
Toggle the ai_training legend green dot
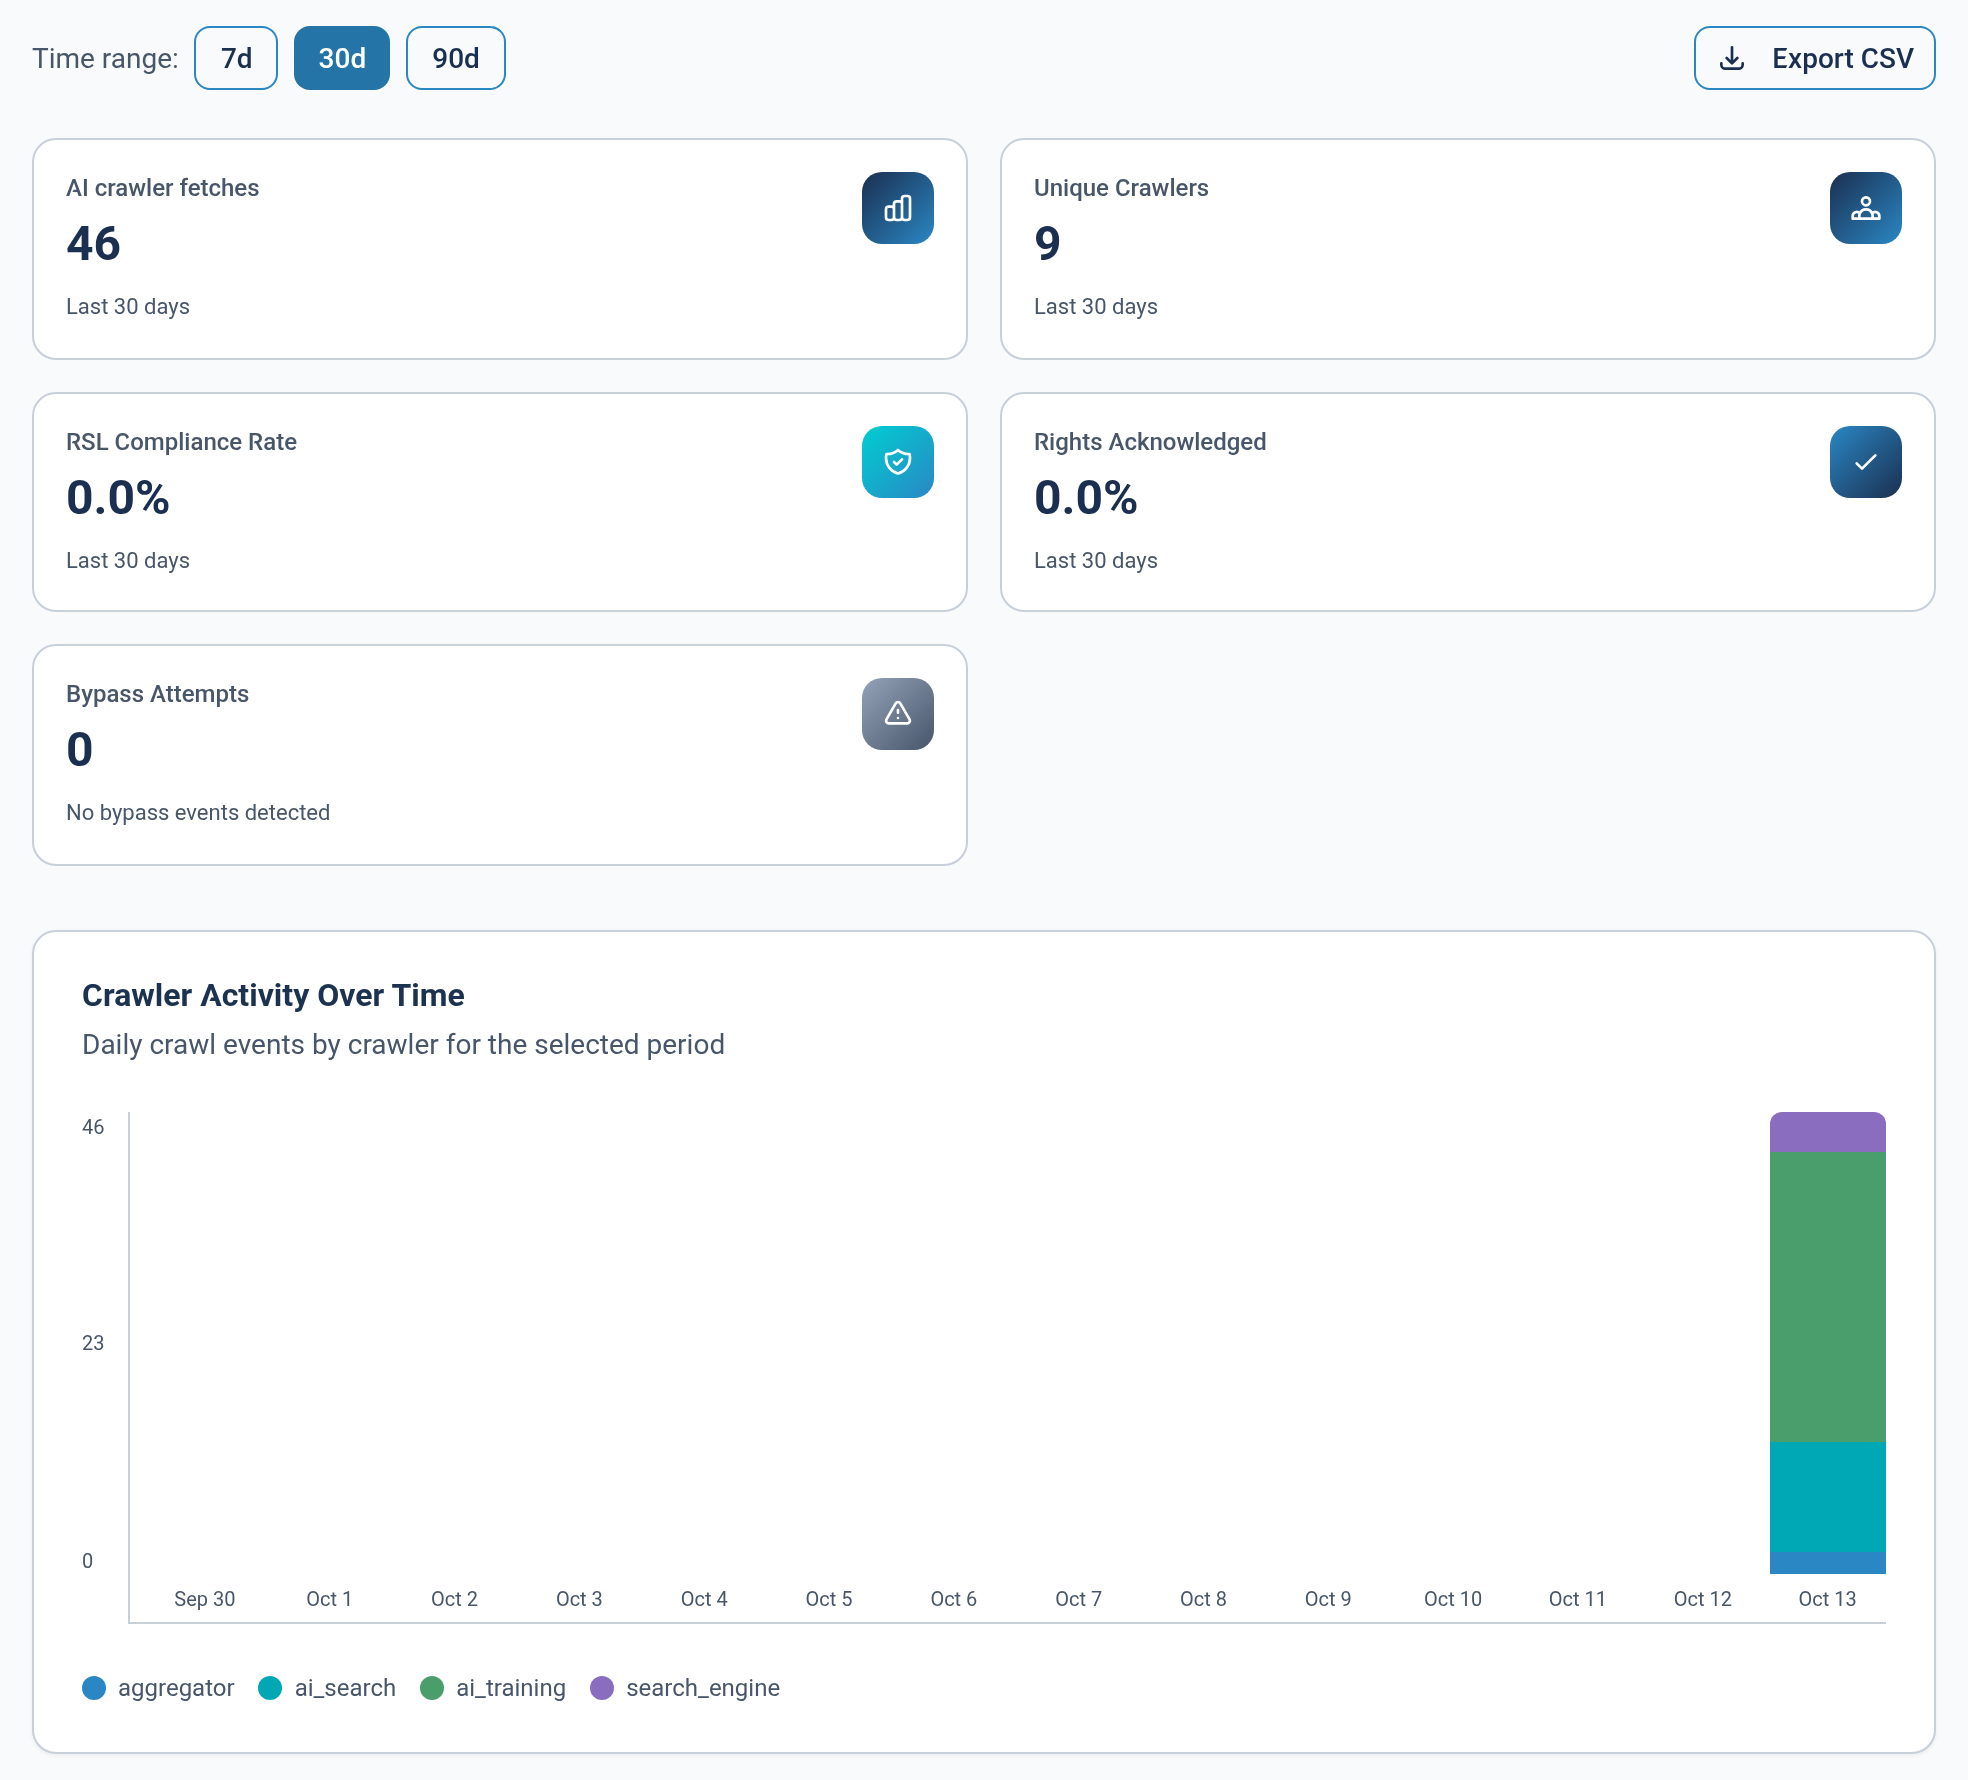(432, 1688)
